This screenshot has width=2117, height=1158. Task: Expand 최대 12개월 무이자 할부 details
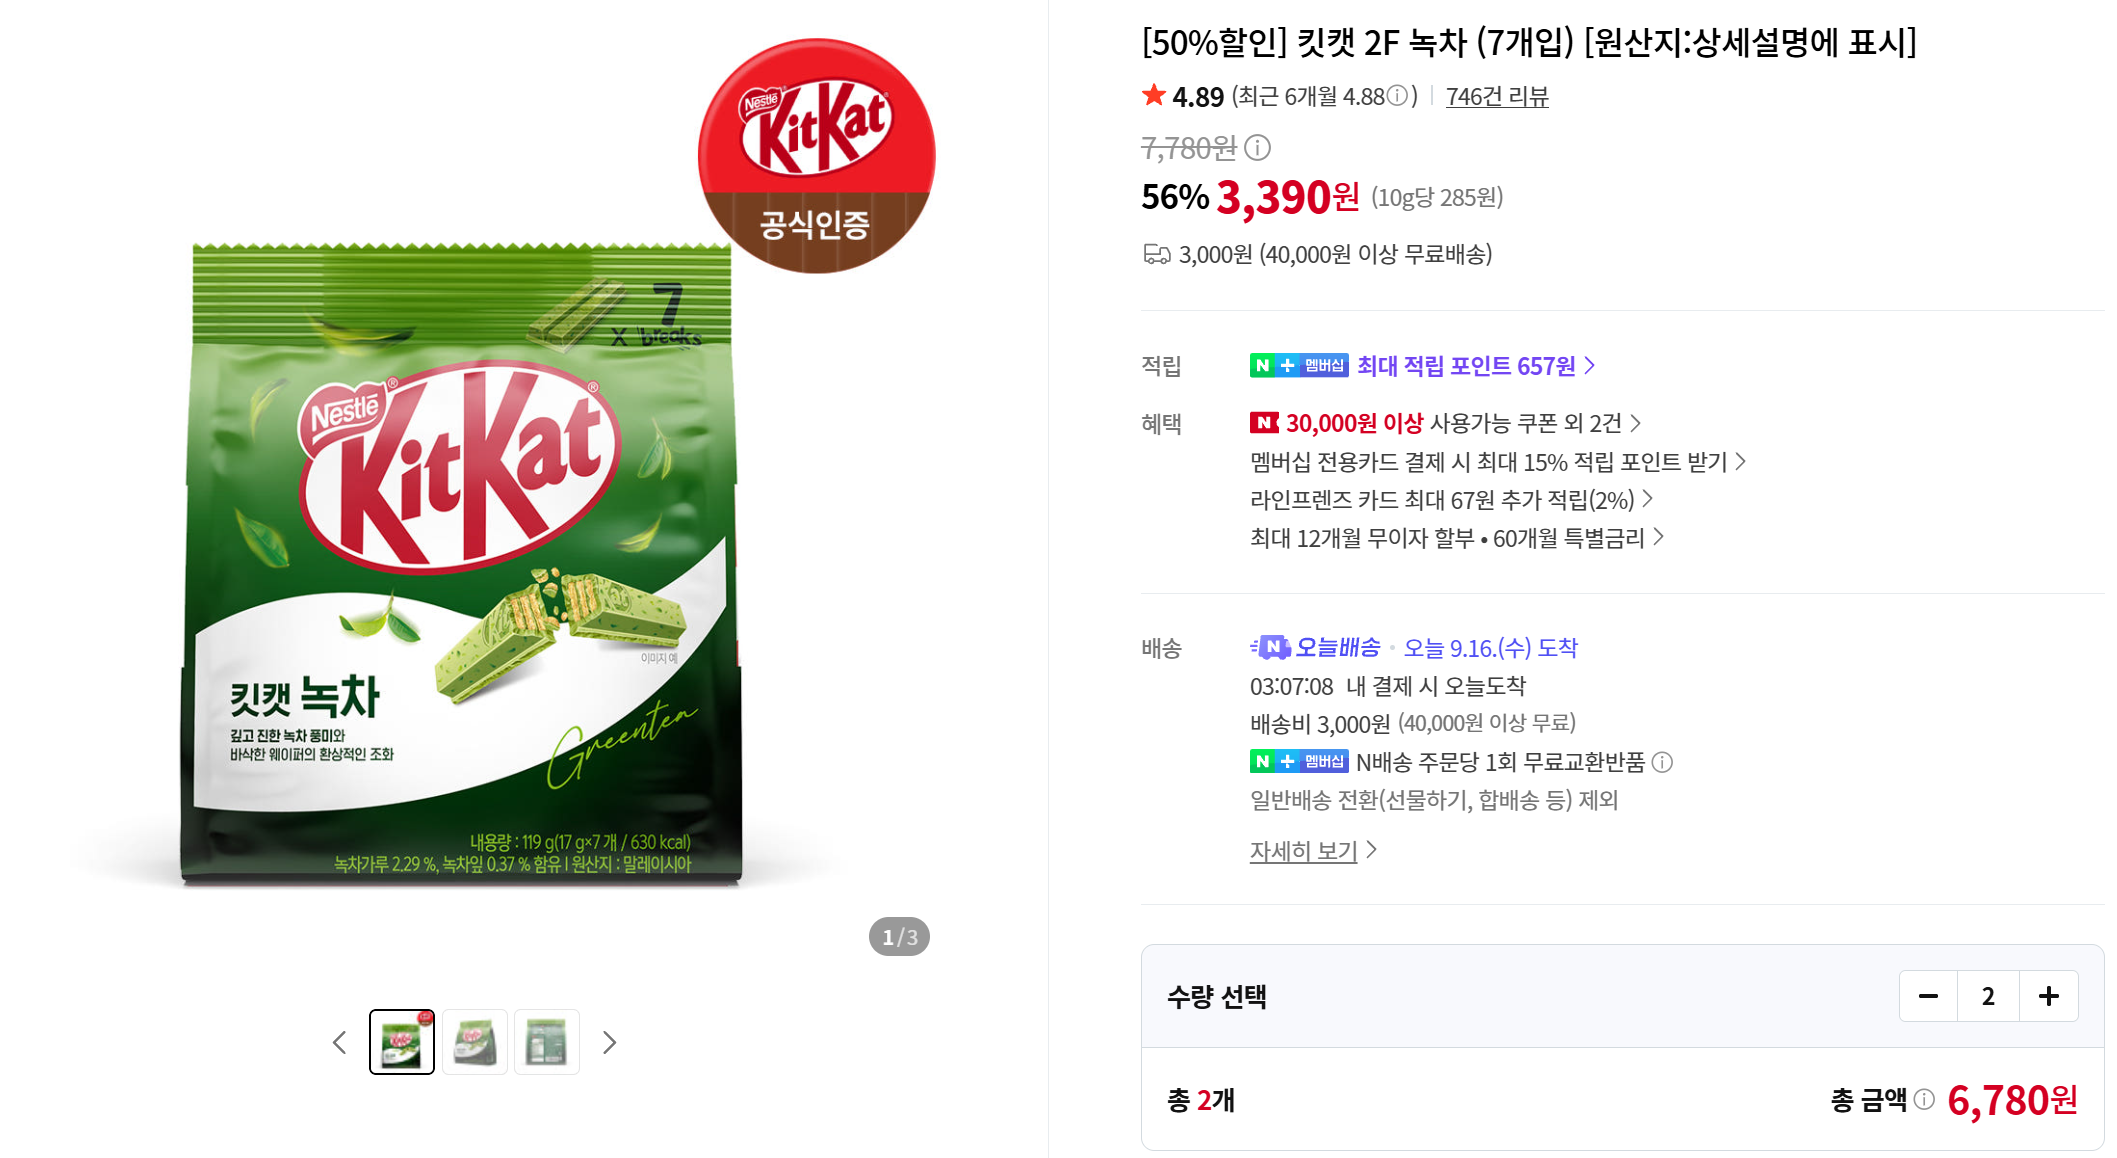point(1457,538)
